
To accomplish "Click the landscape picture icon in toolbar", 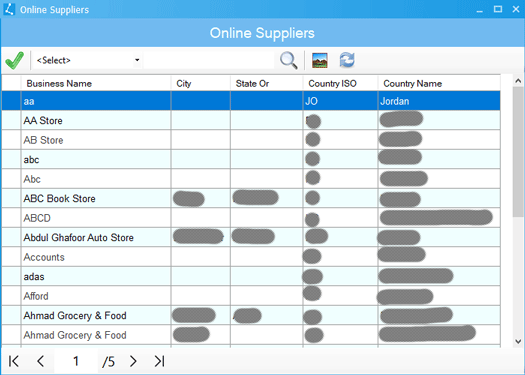I will [320, 60].
